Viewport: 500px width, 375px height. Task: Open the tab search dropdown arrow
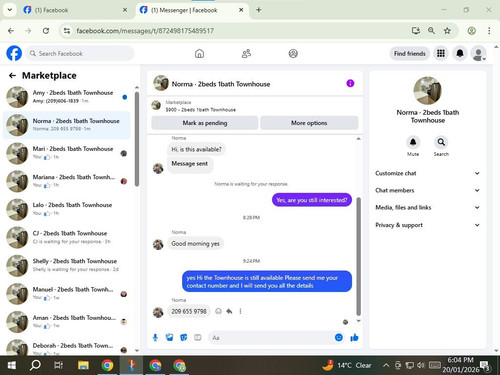10,10
